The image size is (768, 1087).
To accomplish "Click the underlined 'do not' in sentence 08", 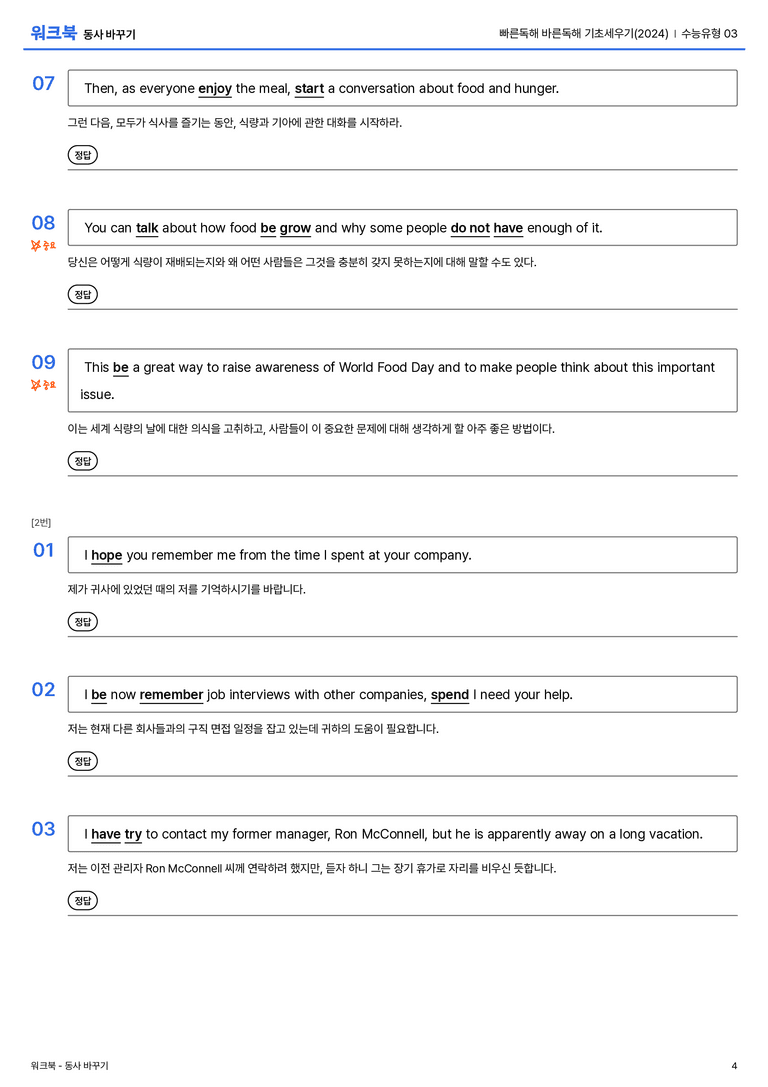I will click(470, 228).
